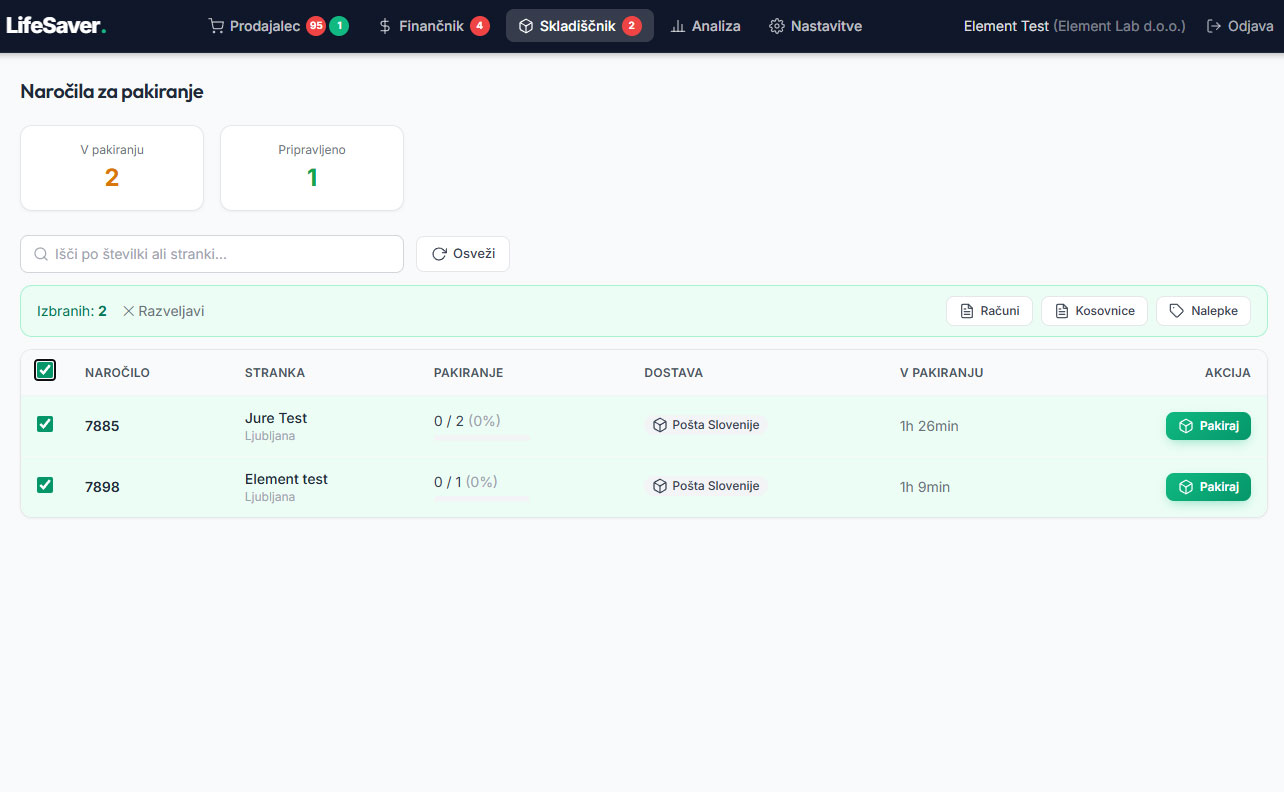Image resolution: width=1284 pixels, height=792 pixels.
Task: Open the Skladiščnik tab
Action: click(580, 26)
